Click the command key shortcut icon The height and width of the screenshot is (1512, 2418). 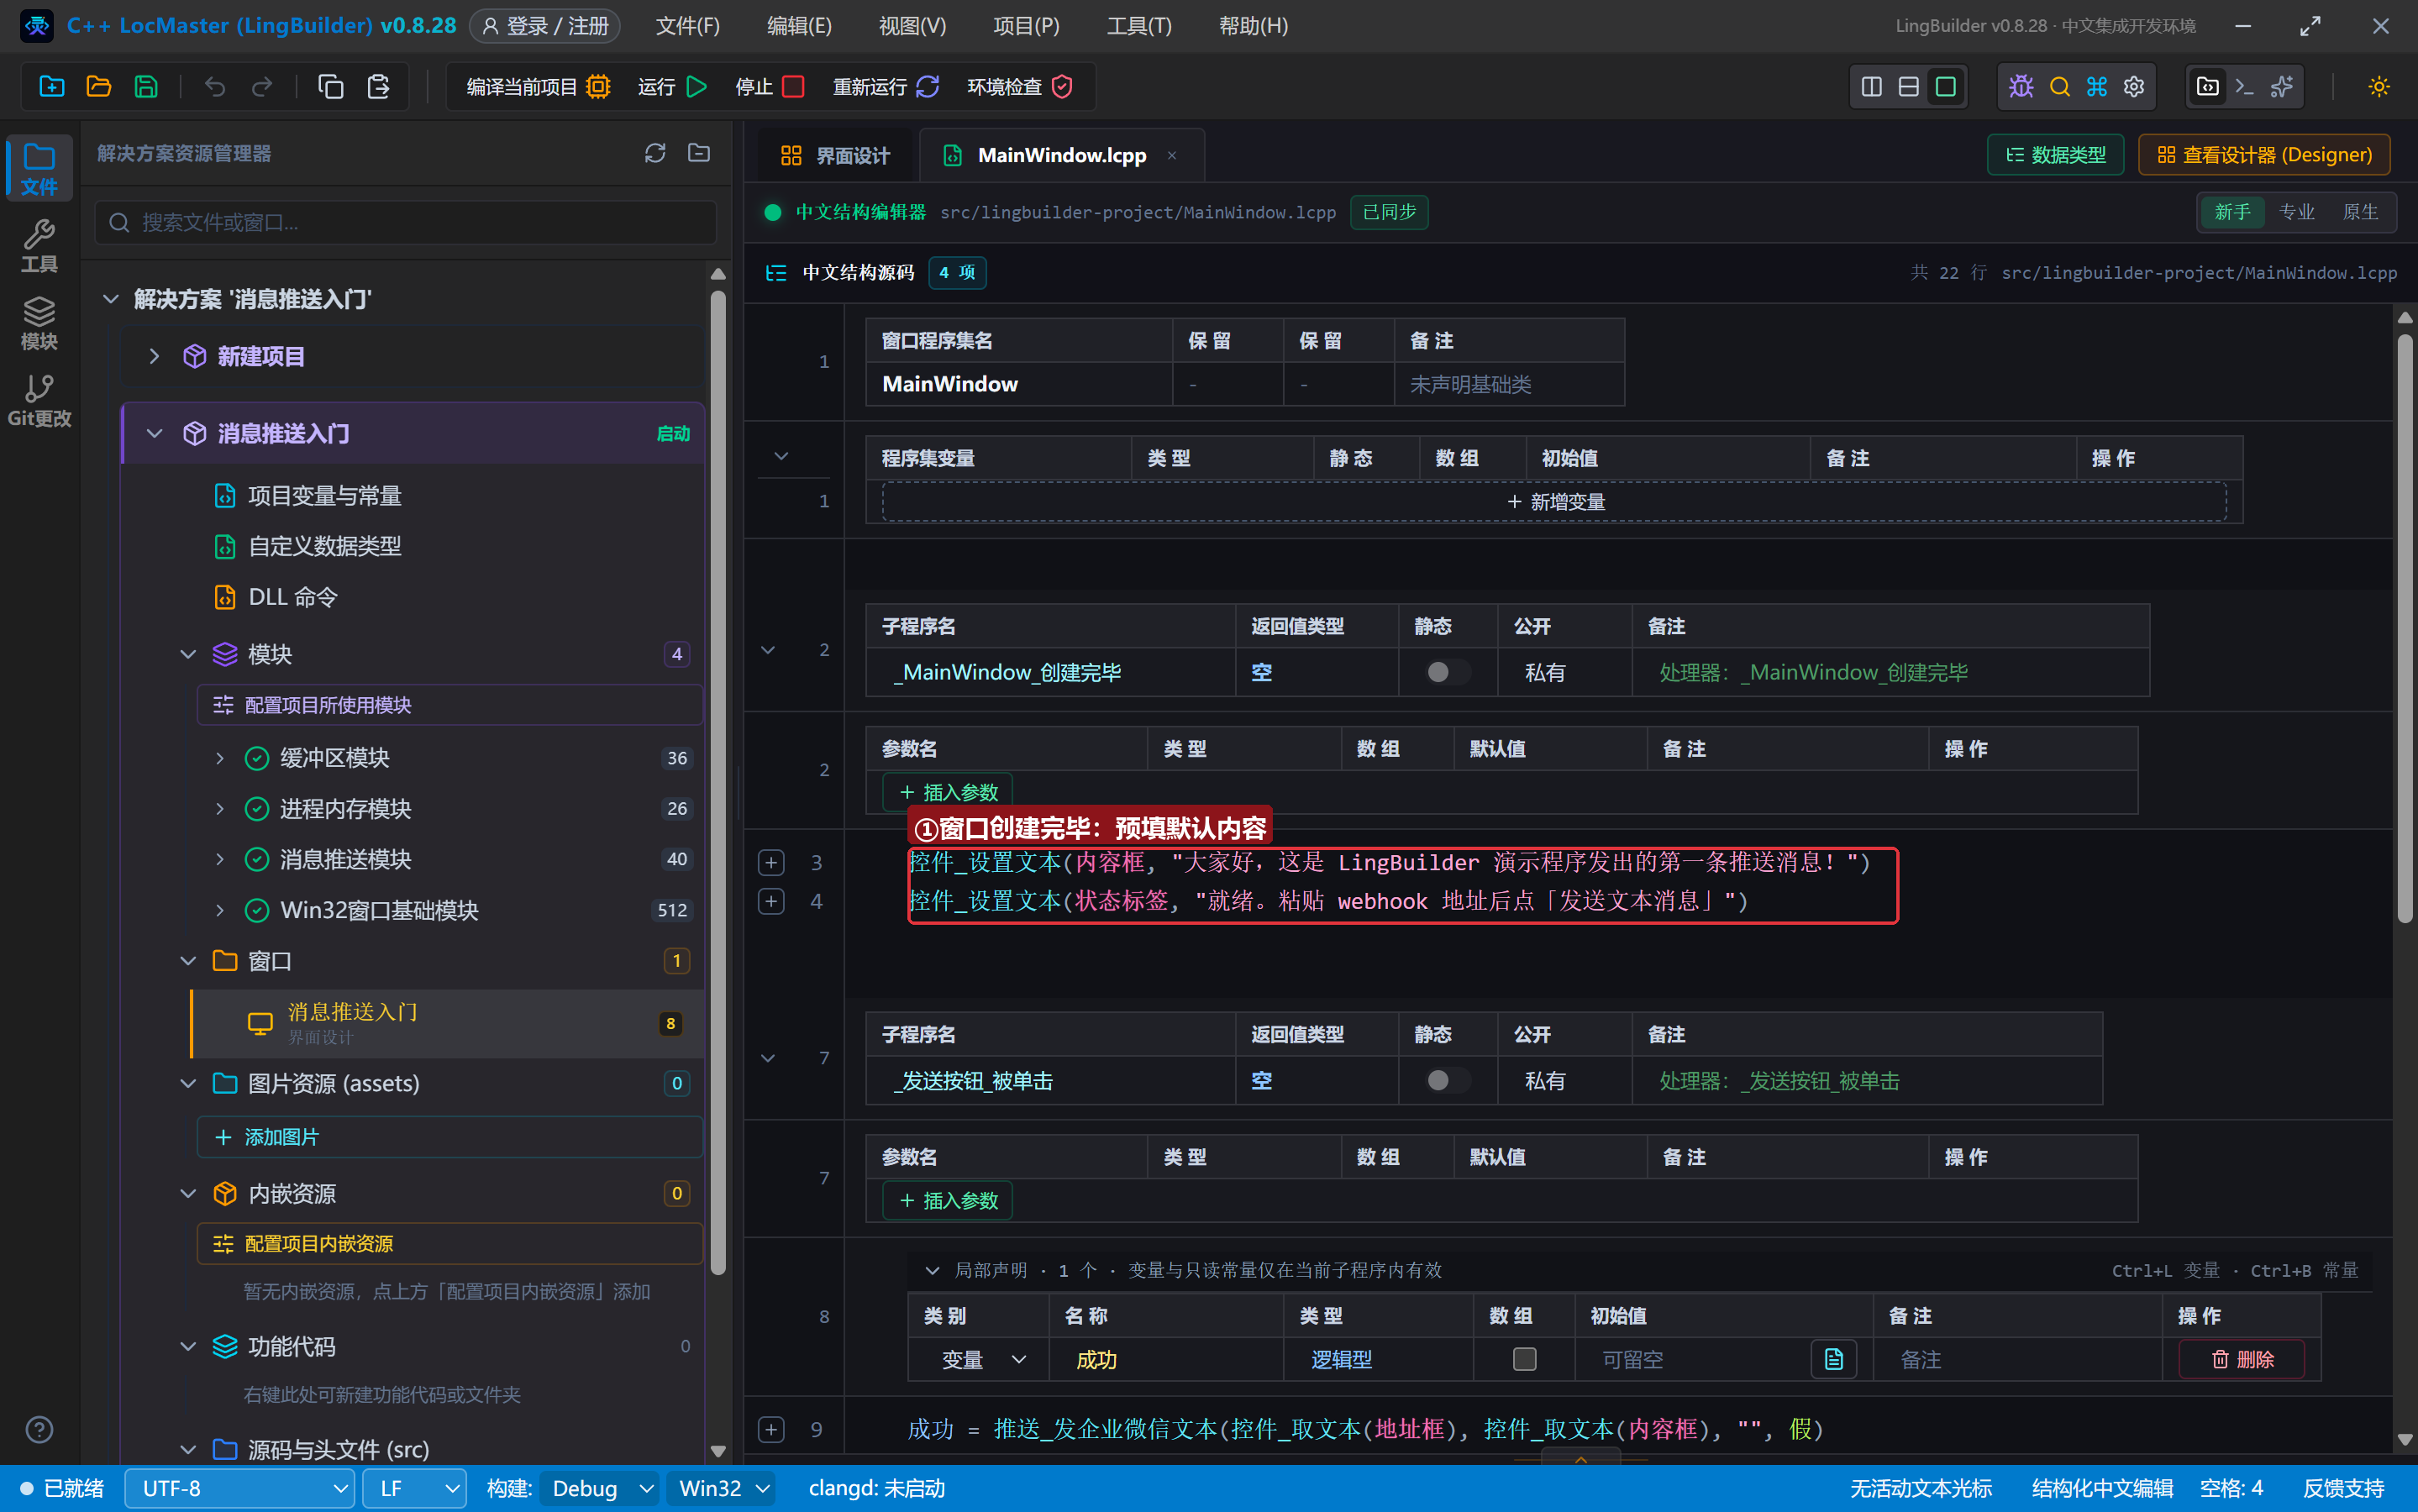pos(2097,87)
